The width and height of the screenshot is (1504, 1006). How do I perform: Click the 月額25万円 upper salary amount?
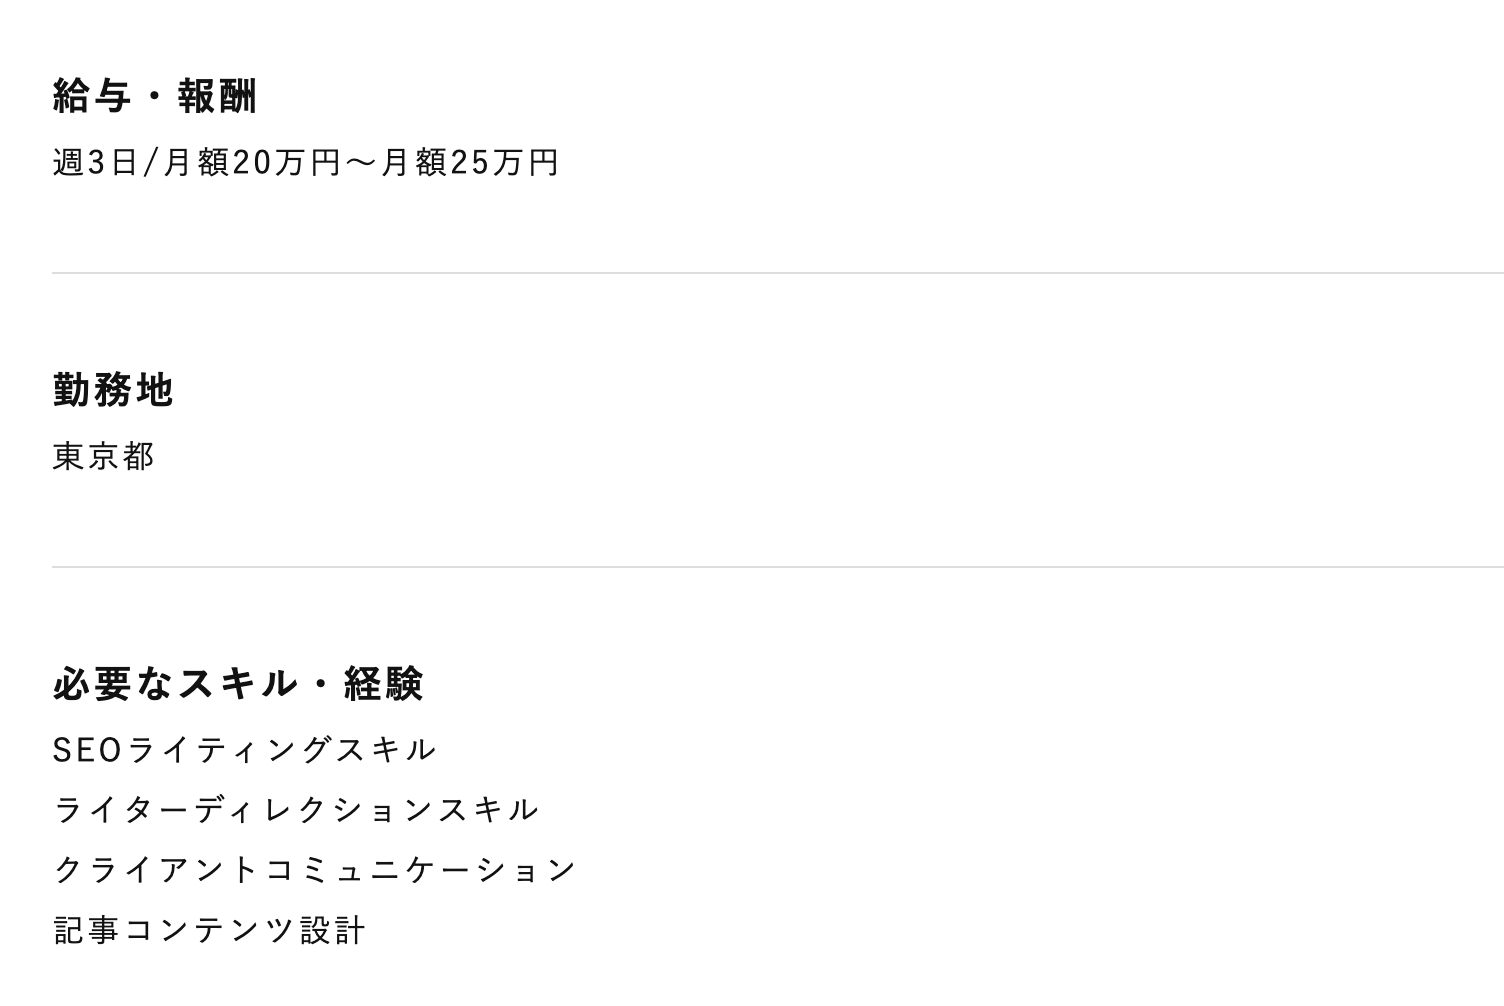pyautogui.click(x=470, y=162)
